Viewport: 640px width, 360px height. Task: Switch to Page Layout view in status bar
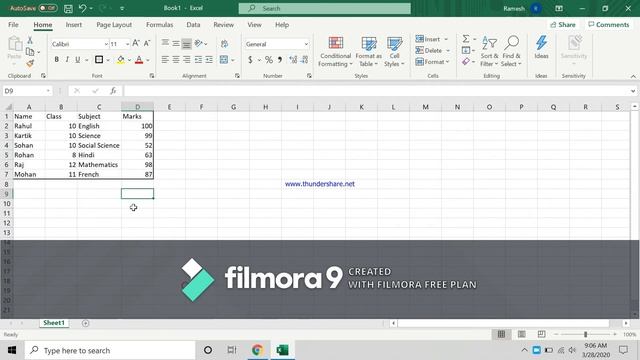click(521, 334)
